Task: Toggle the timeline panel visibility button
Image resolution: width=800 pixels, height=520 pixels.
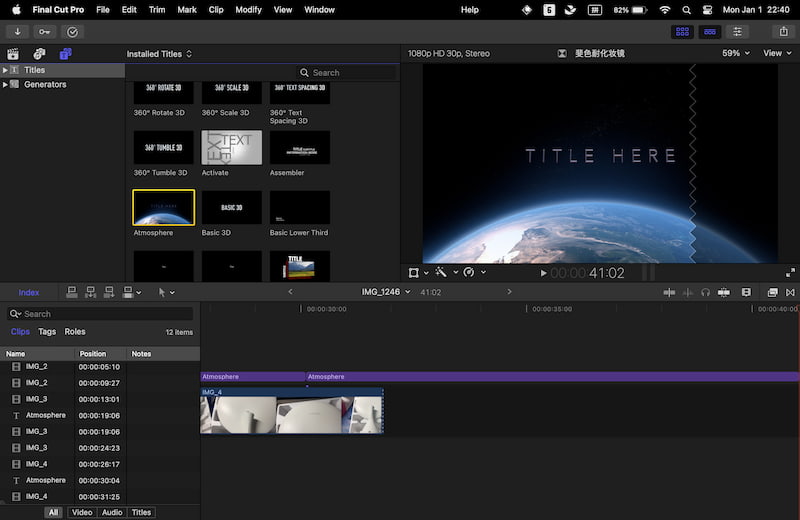Action: point(710,31)
